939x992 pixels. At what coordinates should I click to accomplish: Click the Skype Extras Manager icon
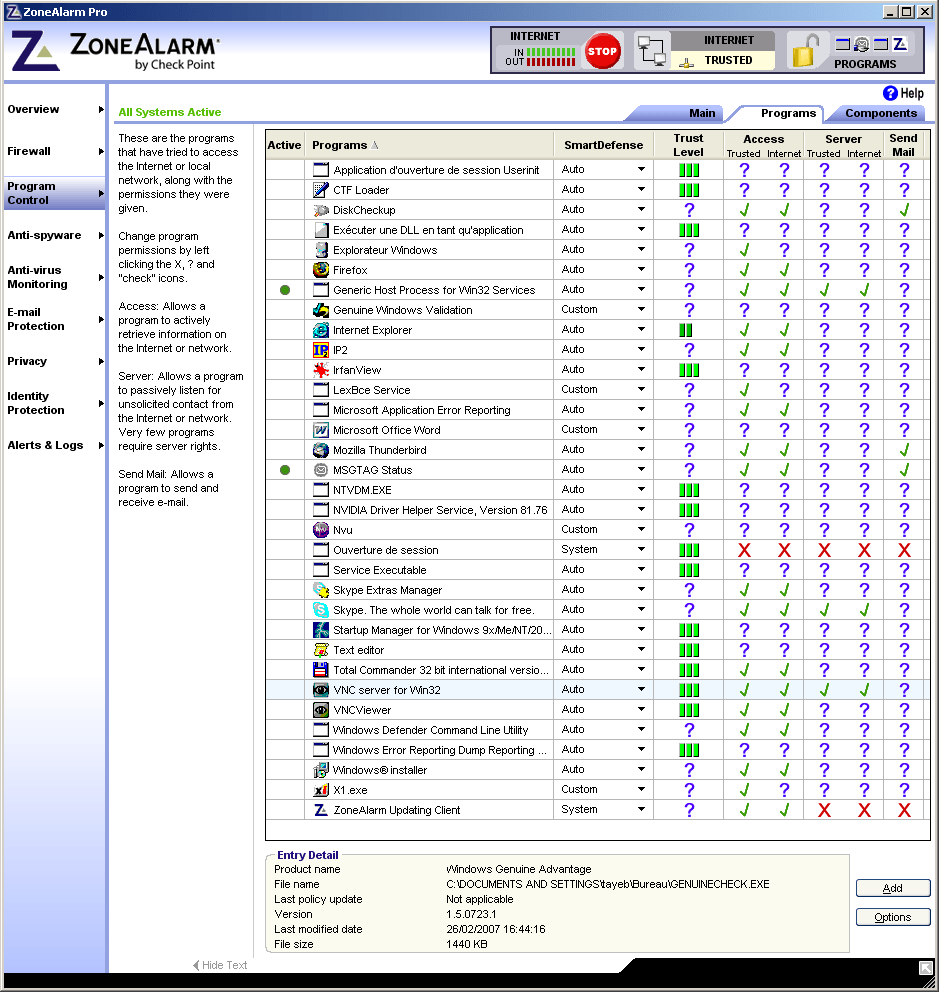coord(321,590)
